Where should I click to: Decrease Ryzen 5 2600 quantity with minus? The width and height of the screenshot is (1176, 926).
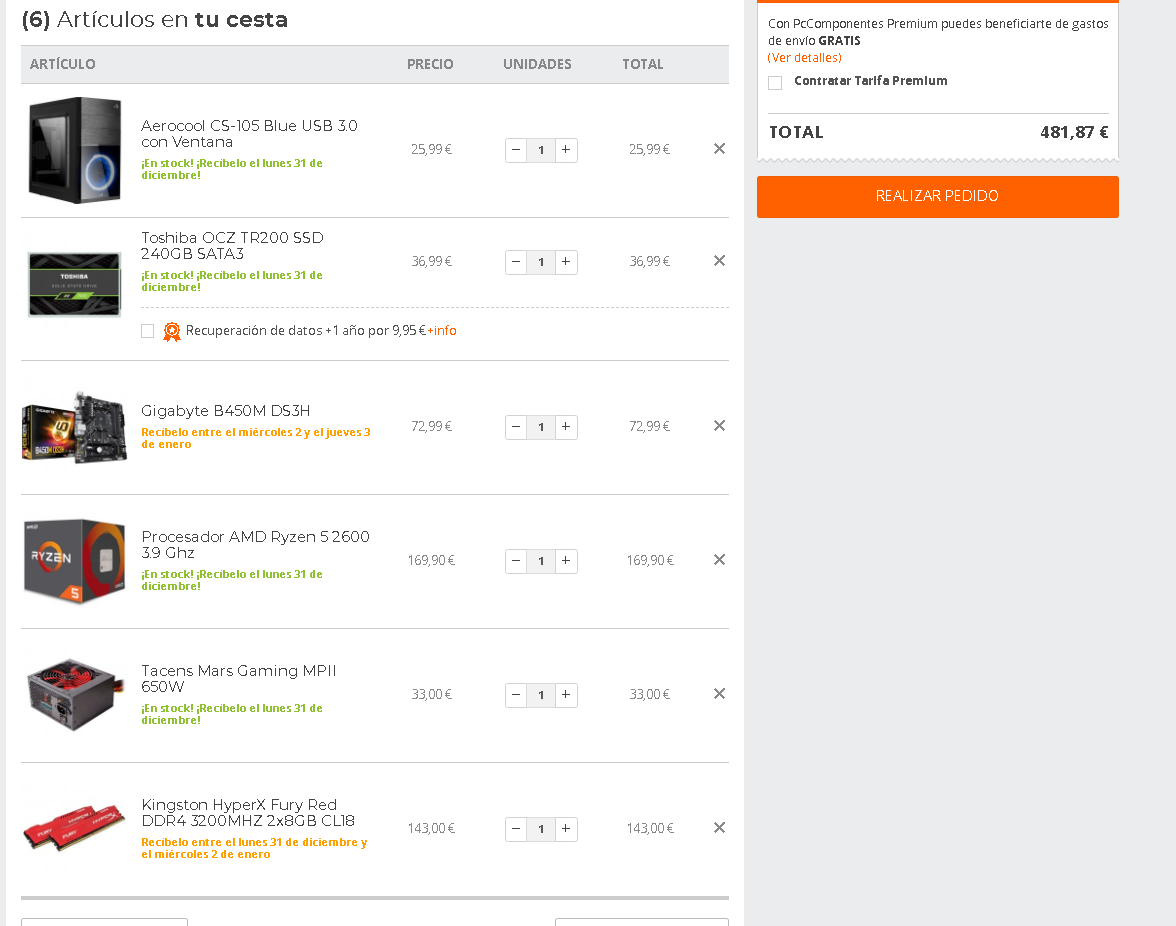(516, 561)
